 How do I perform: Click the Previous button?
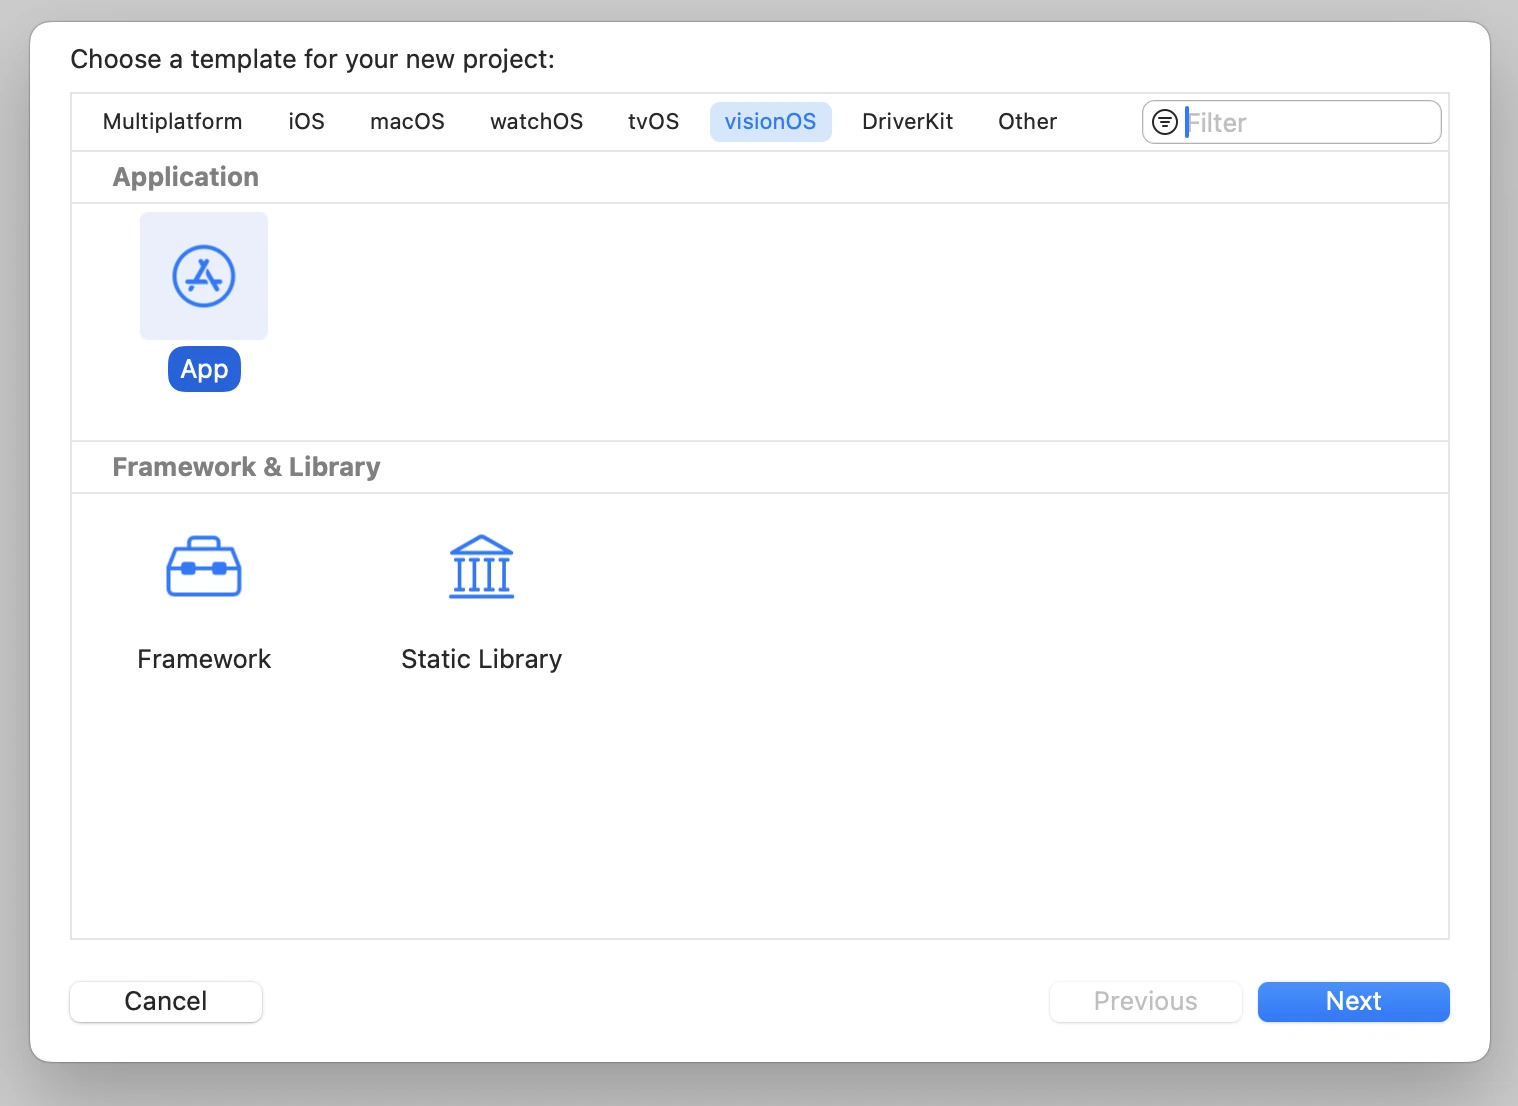(x=1146, y=1002)
